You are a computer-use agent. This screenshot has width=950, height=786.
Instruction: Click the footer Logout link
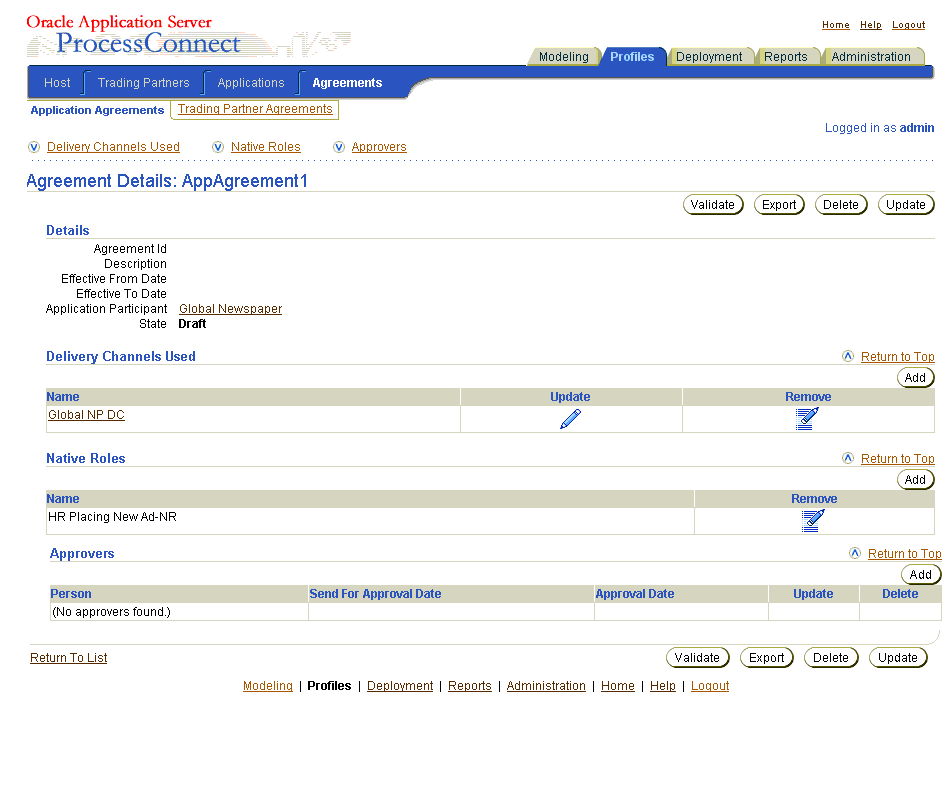pyautogui.click(x=709, y=686)
